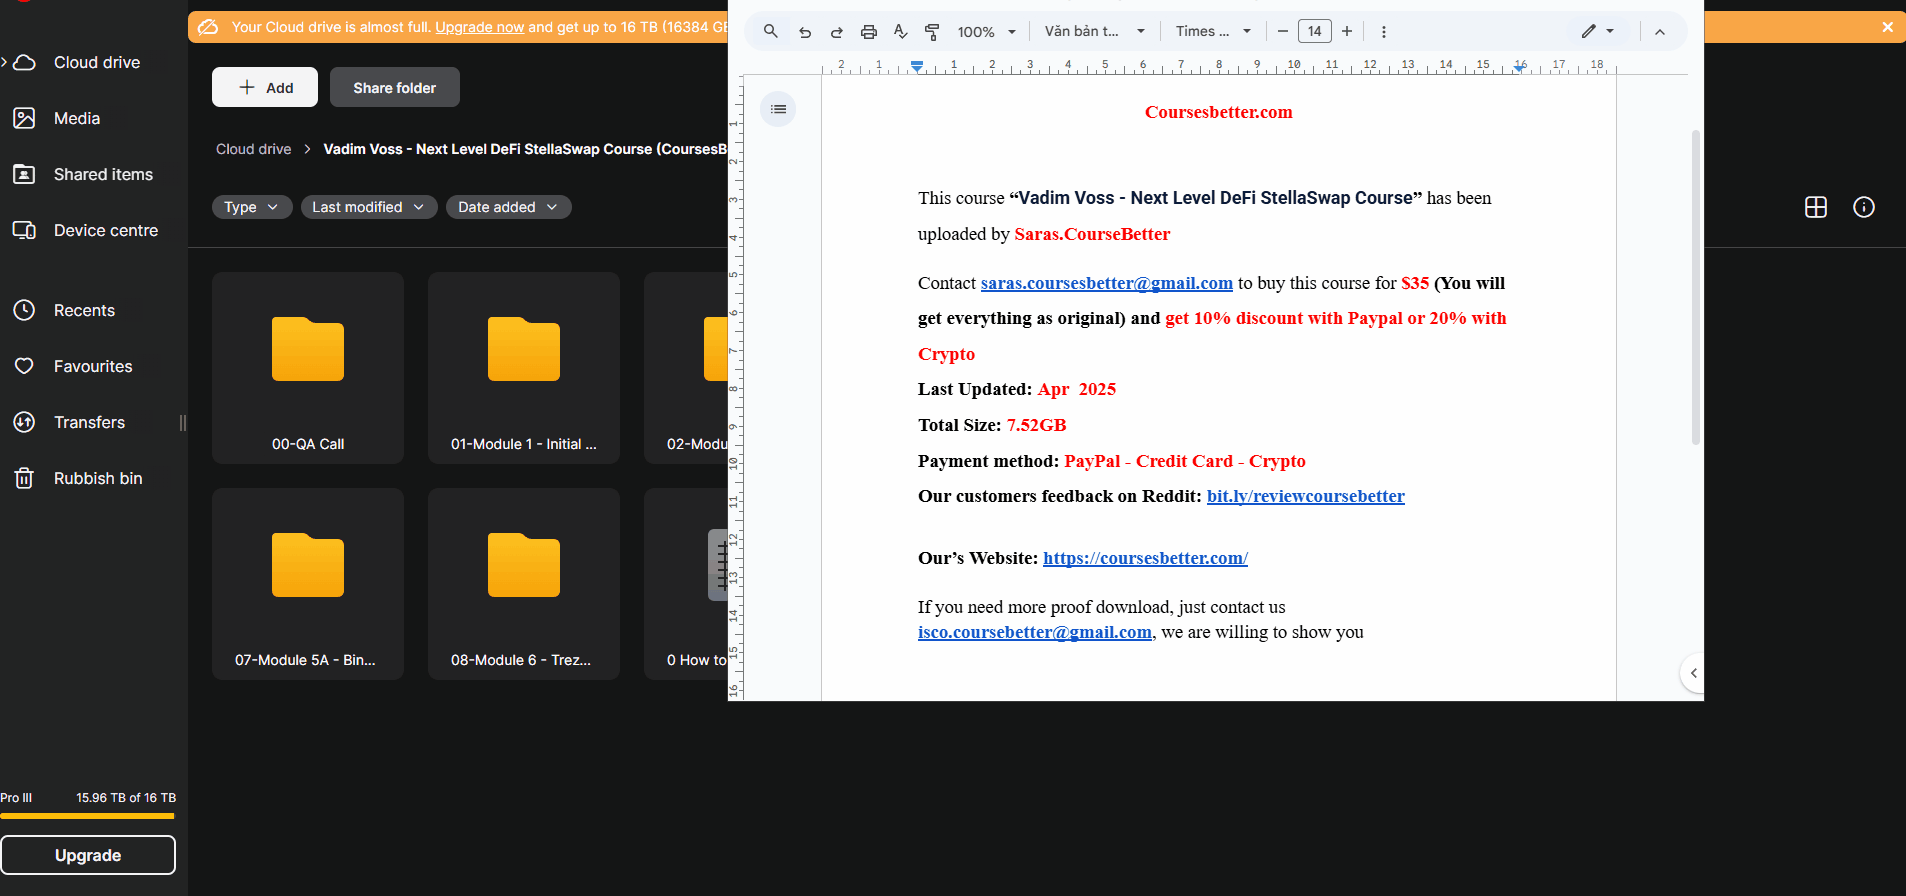Open the zoom 100% dropdown

986,32
